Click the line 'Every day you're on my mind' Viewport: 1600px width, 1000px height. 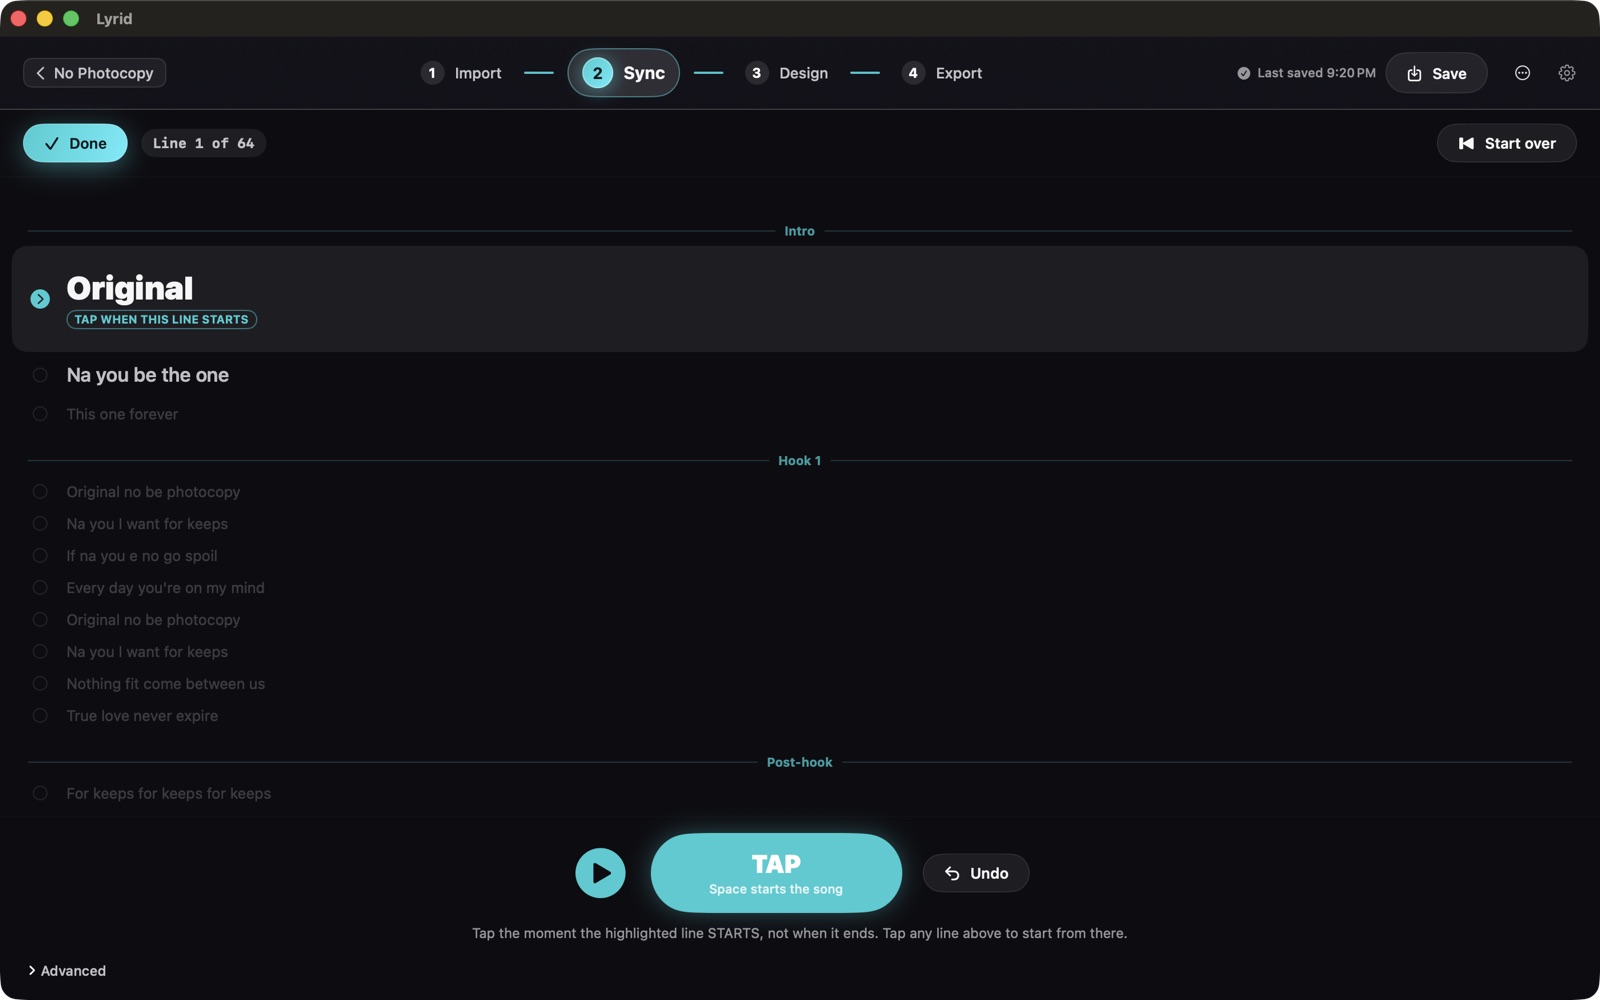(165, 588)
